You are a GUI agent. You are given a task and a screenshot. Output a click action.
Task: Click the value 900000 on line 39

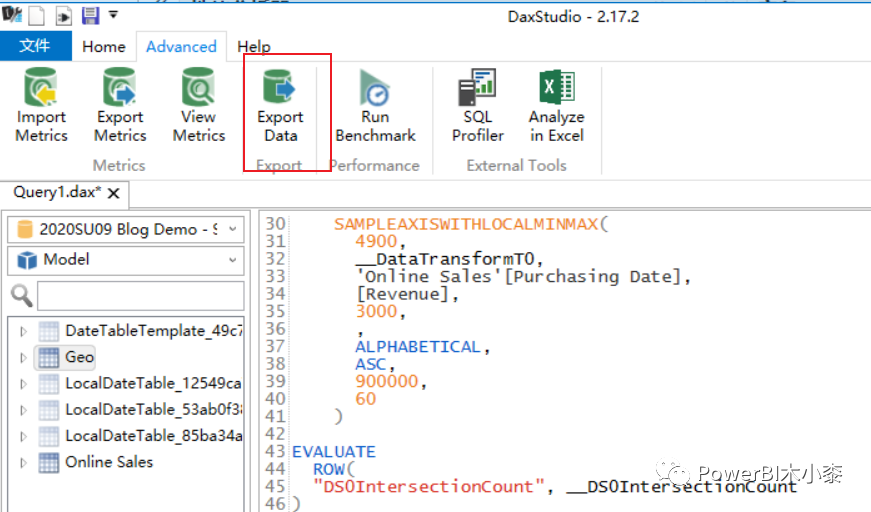387,382
